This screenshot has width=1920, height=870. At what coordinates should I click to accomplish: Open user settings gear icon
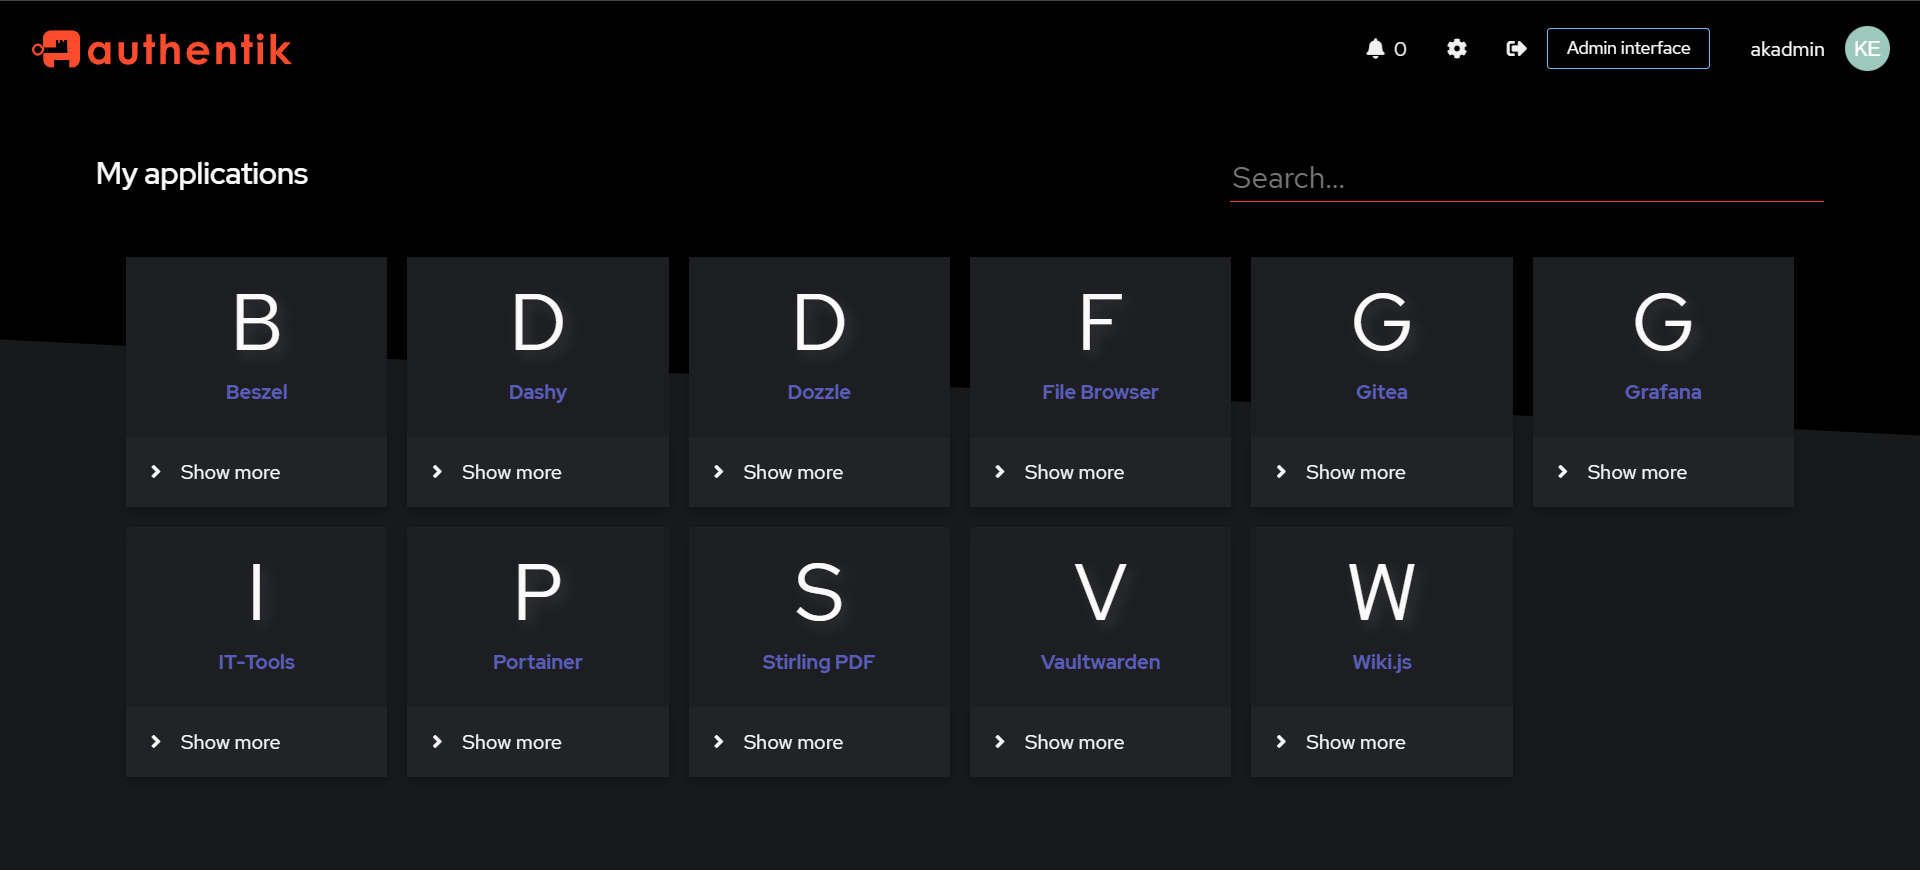[x=1457, y=49]
